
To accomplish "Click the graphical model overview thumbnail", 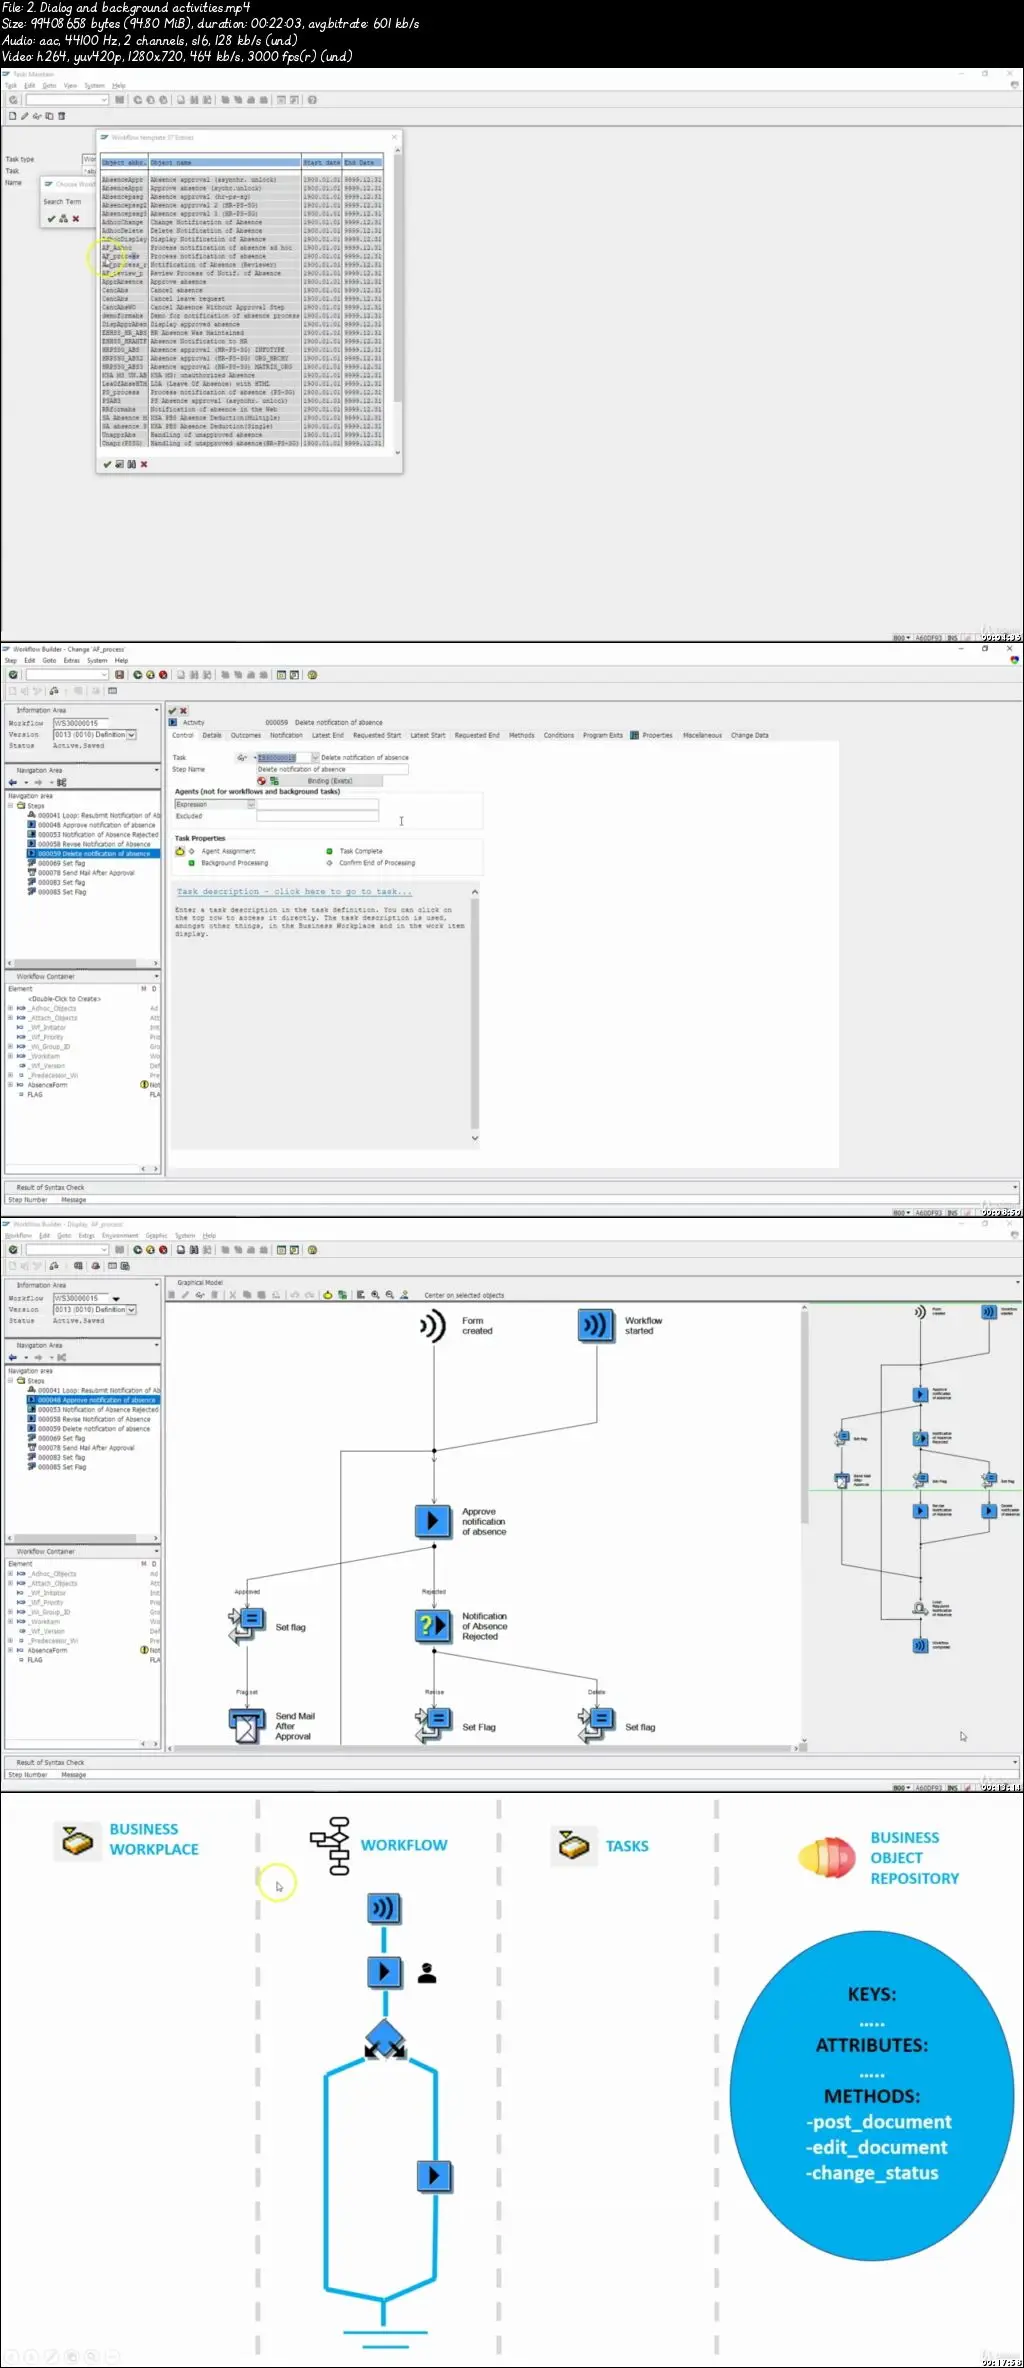I will coord(913,1480).
